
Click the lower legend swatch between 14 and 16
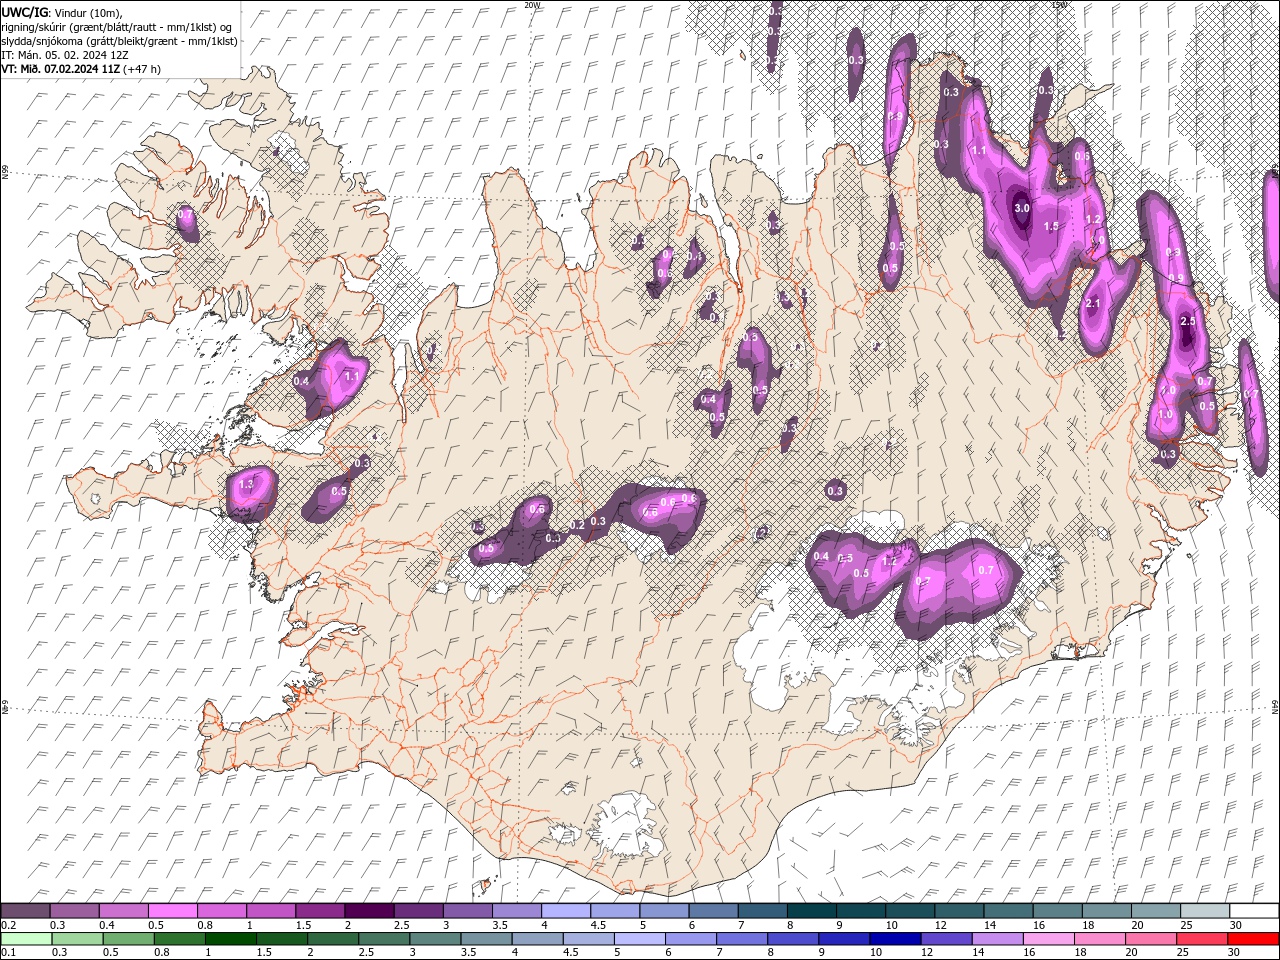997,938
